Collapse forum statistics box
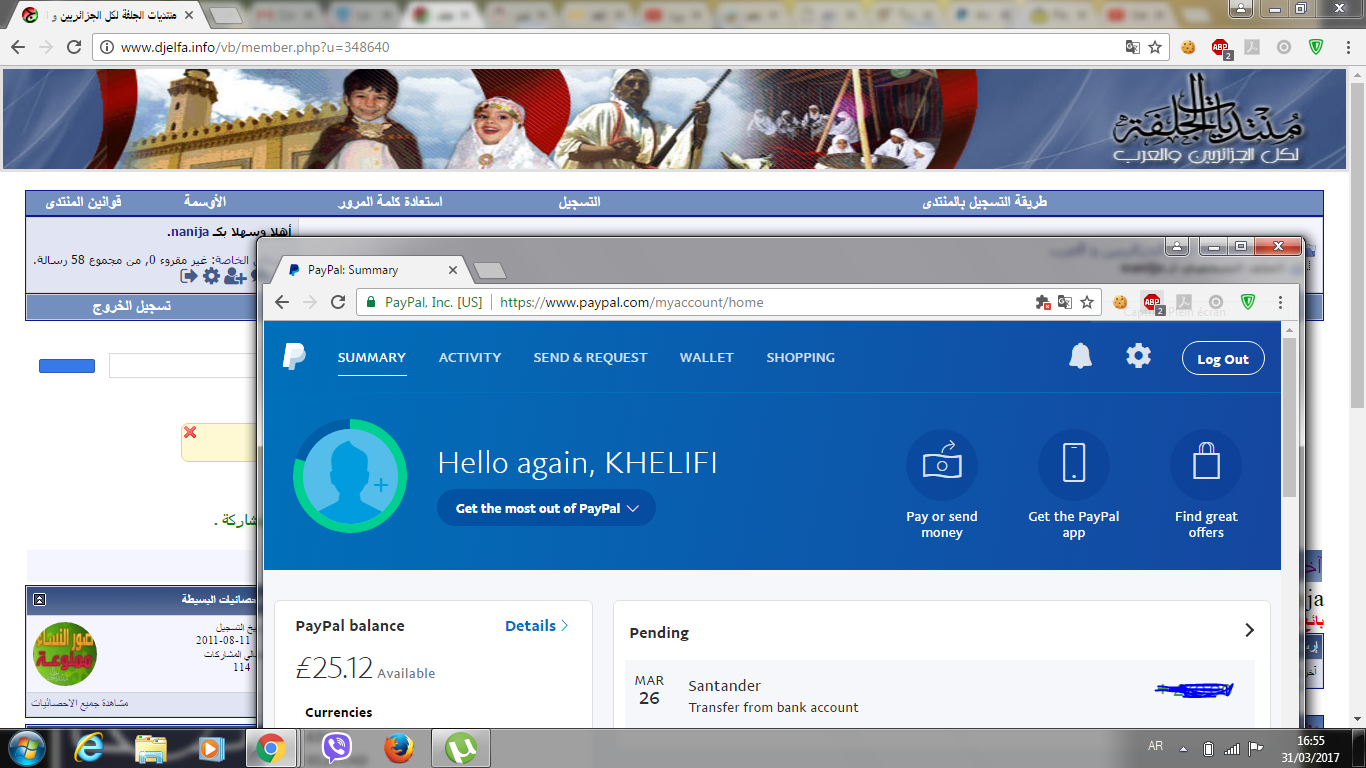 tap(39, 600)
